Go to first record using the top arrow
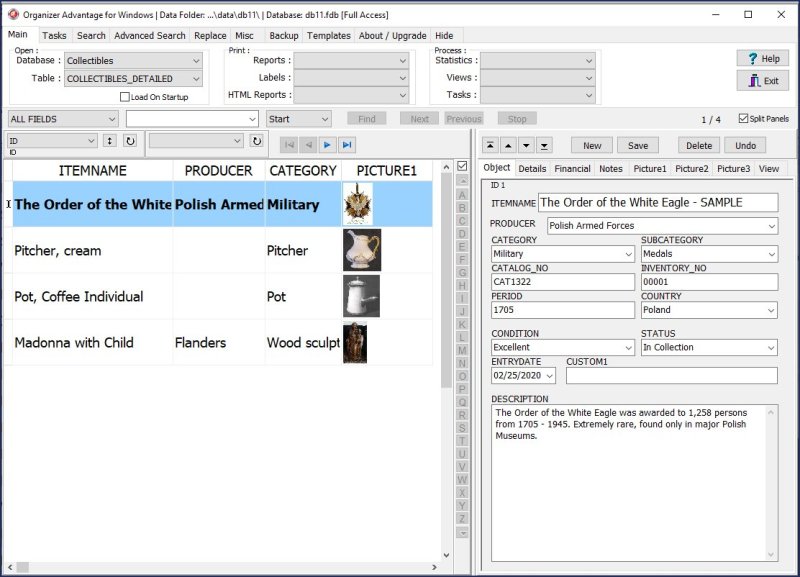 coord(491,146)
